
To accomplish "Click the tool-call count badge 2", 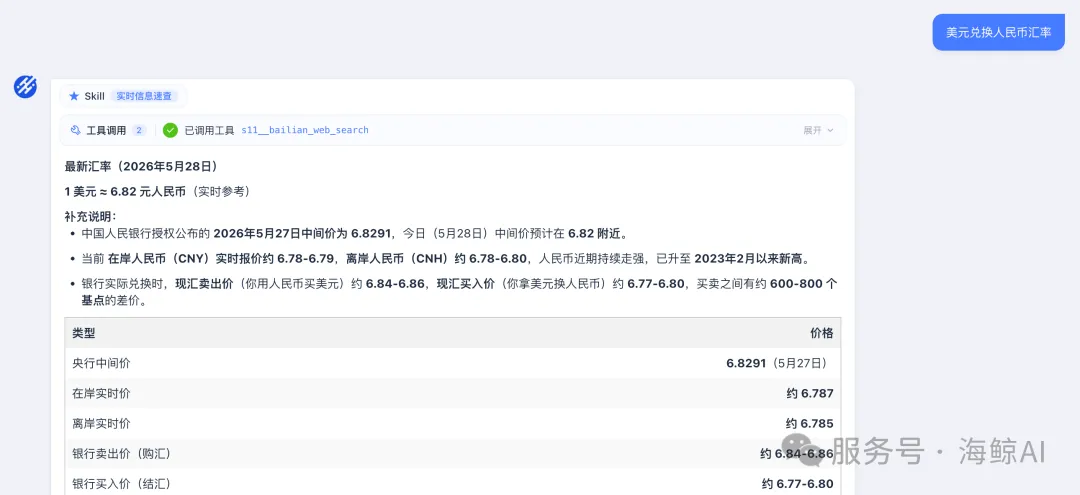I will click(139, 130).
